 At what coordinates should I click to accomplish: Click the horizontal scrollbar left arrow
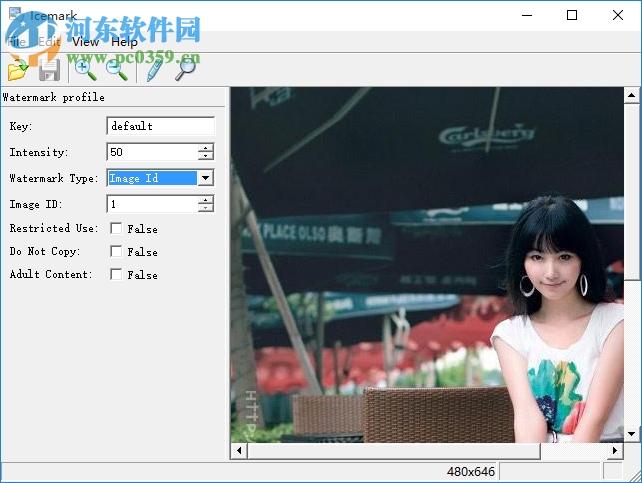(x=239, y=451)
